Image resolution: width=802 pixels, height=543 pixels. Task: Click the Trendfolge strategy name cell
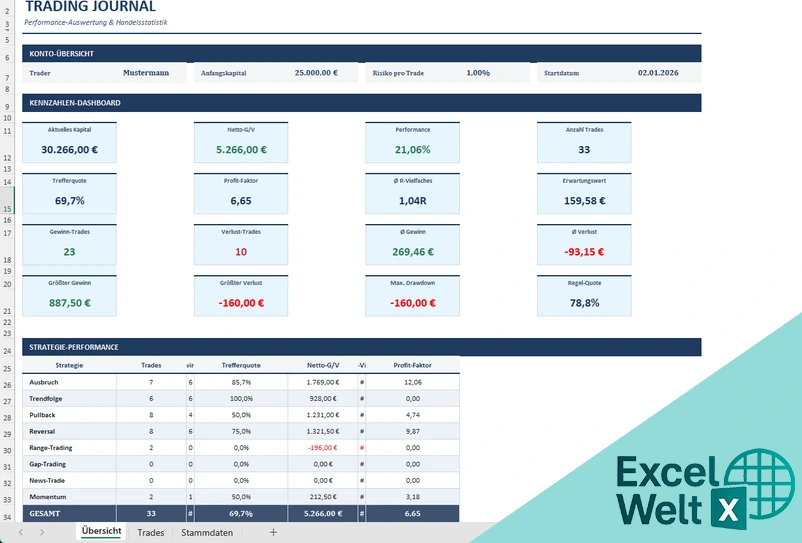click(x=69, y=398)
